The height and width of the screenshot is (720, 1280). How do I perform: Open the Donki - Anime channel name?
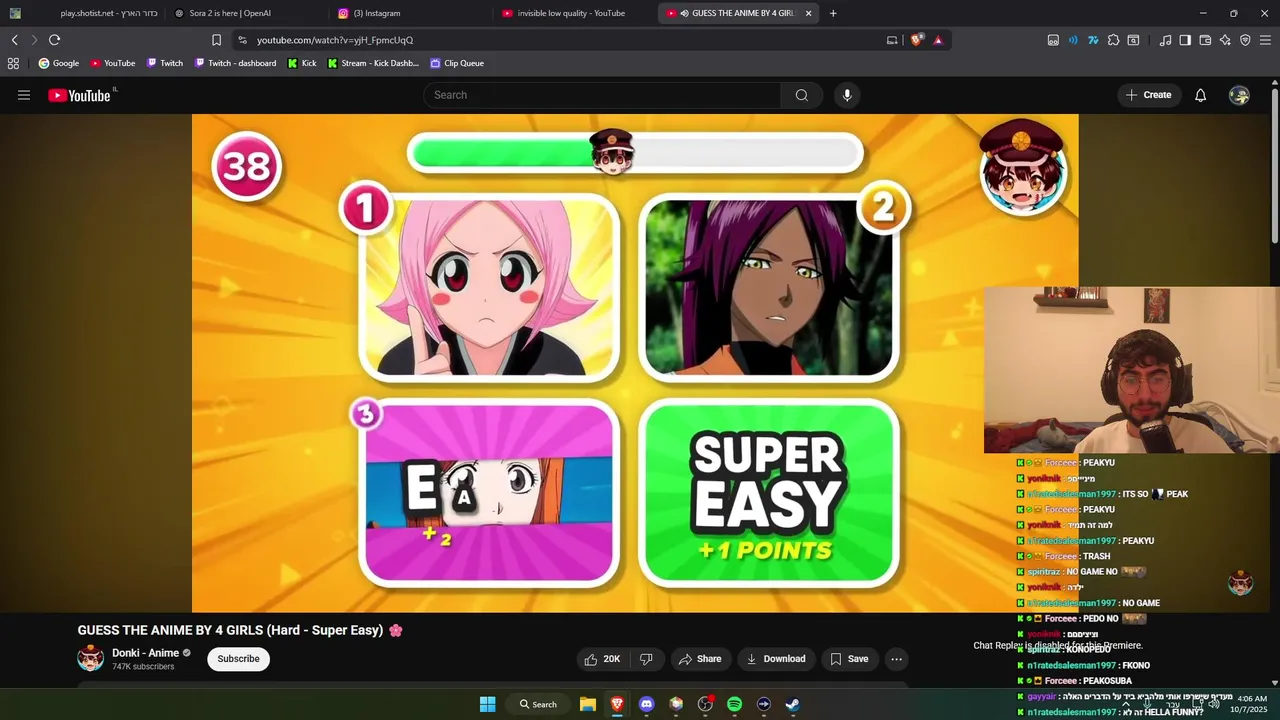click(x=145, y=653)
